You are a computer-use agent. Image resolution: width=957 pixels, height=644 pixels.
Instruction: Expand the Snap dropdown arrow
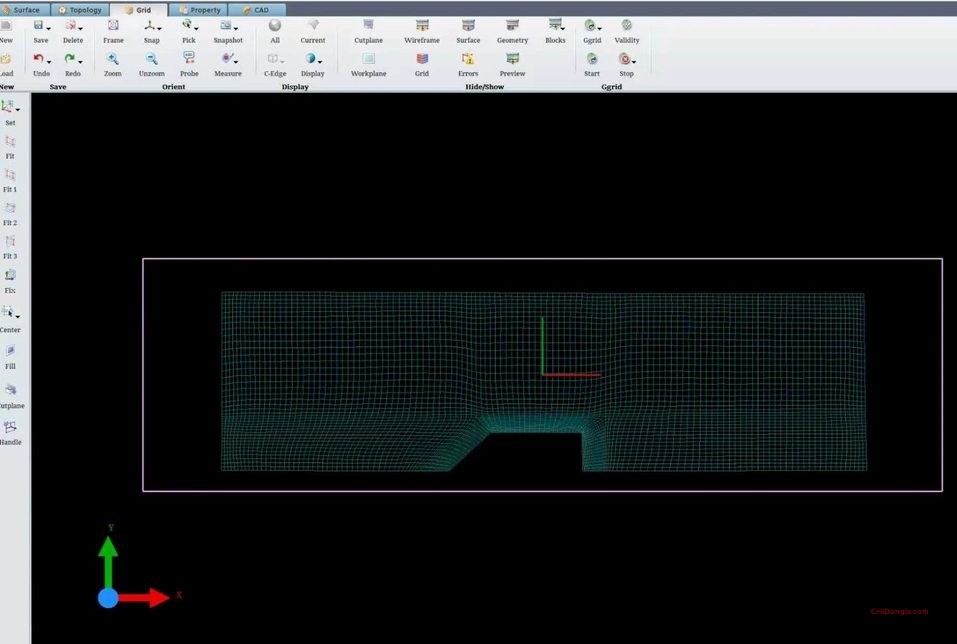[x=159, y=28]
